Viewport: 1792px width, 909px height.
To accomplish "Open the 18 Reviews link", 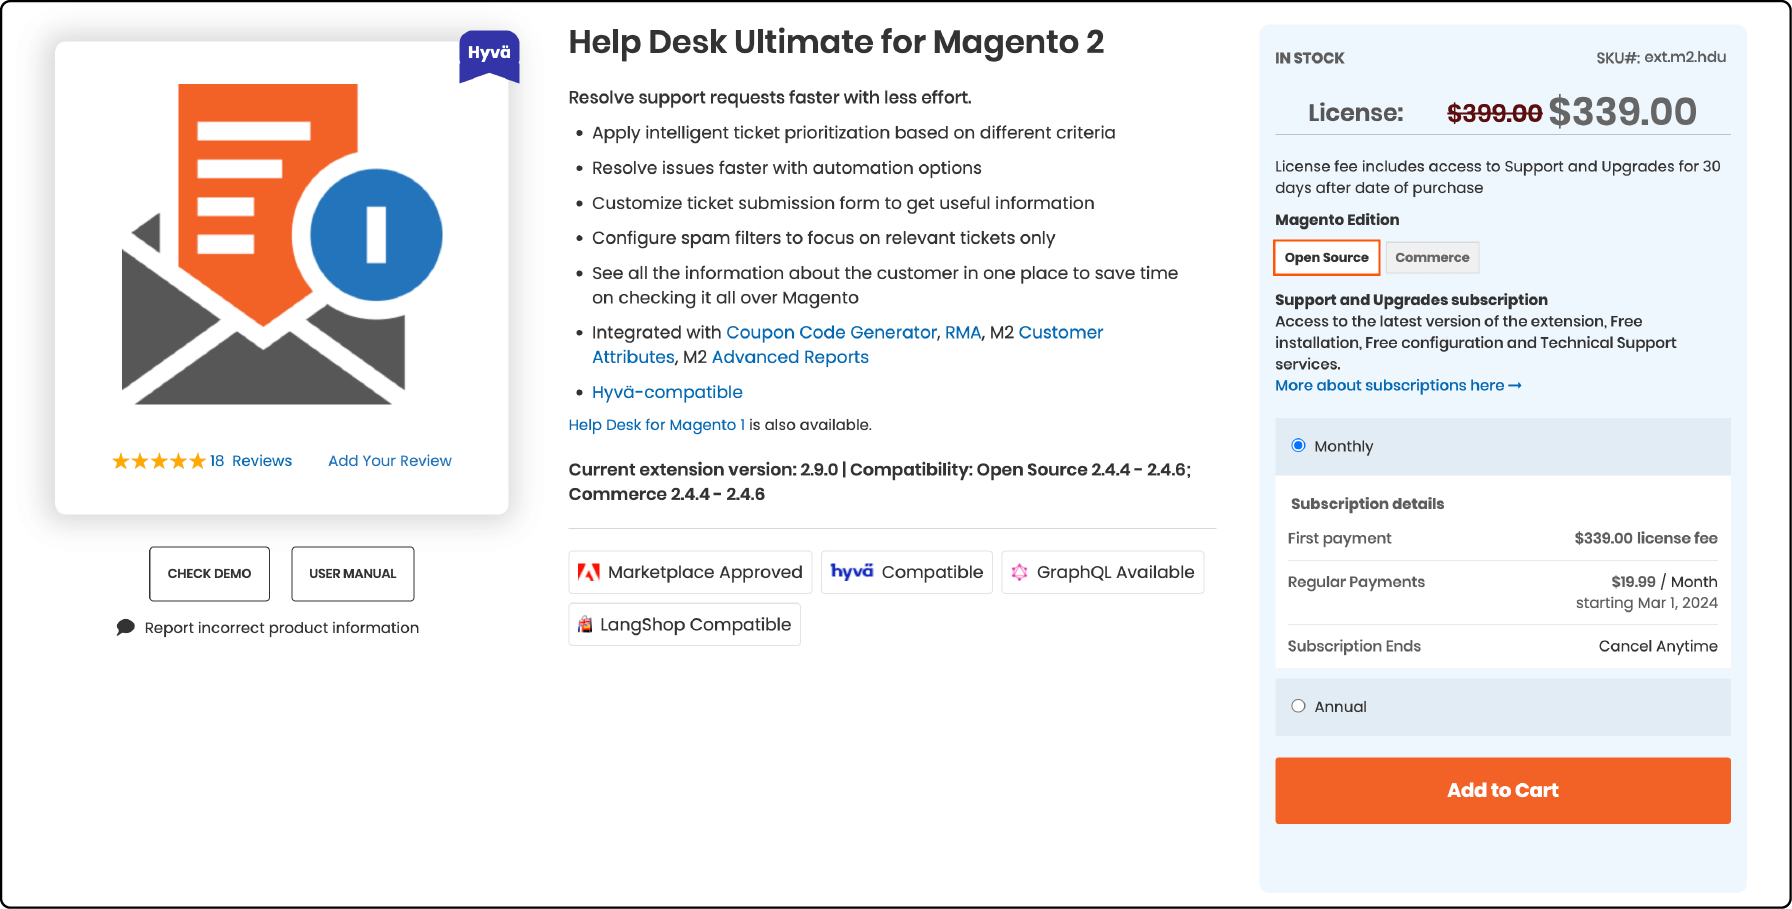I will tap(251, 461).
